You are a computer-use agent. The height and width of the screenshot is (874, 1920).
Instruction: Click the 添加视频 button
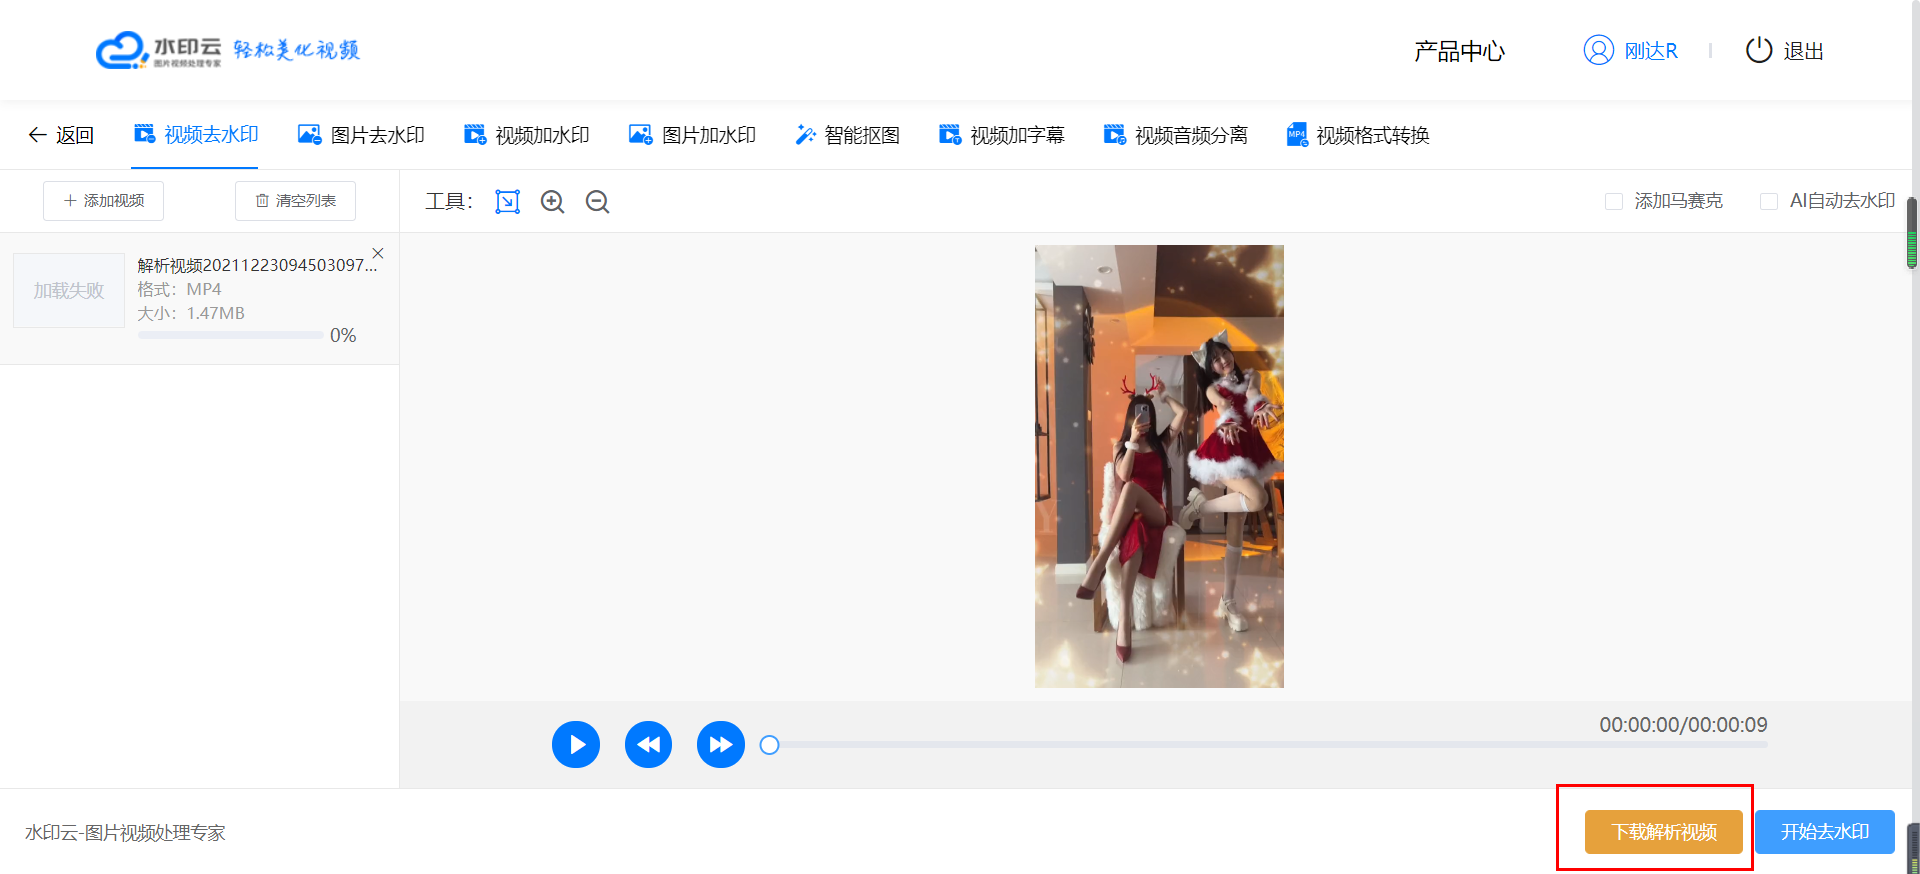(104, 201)
